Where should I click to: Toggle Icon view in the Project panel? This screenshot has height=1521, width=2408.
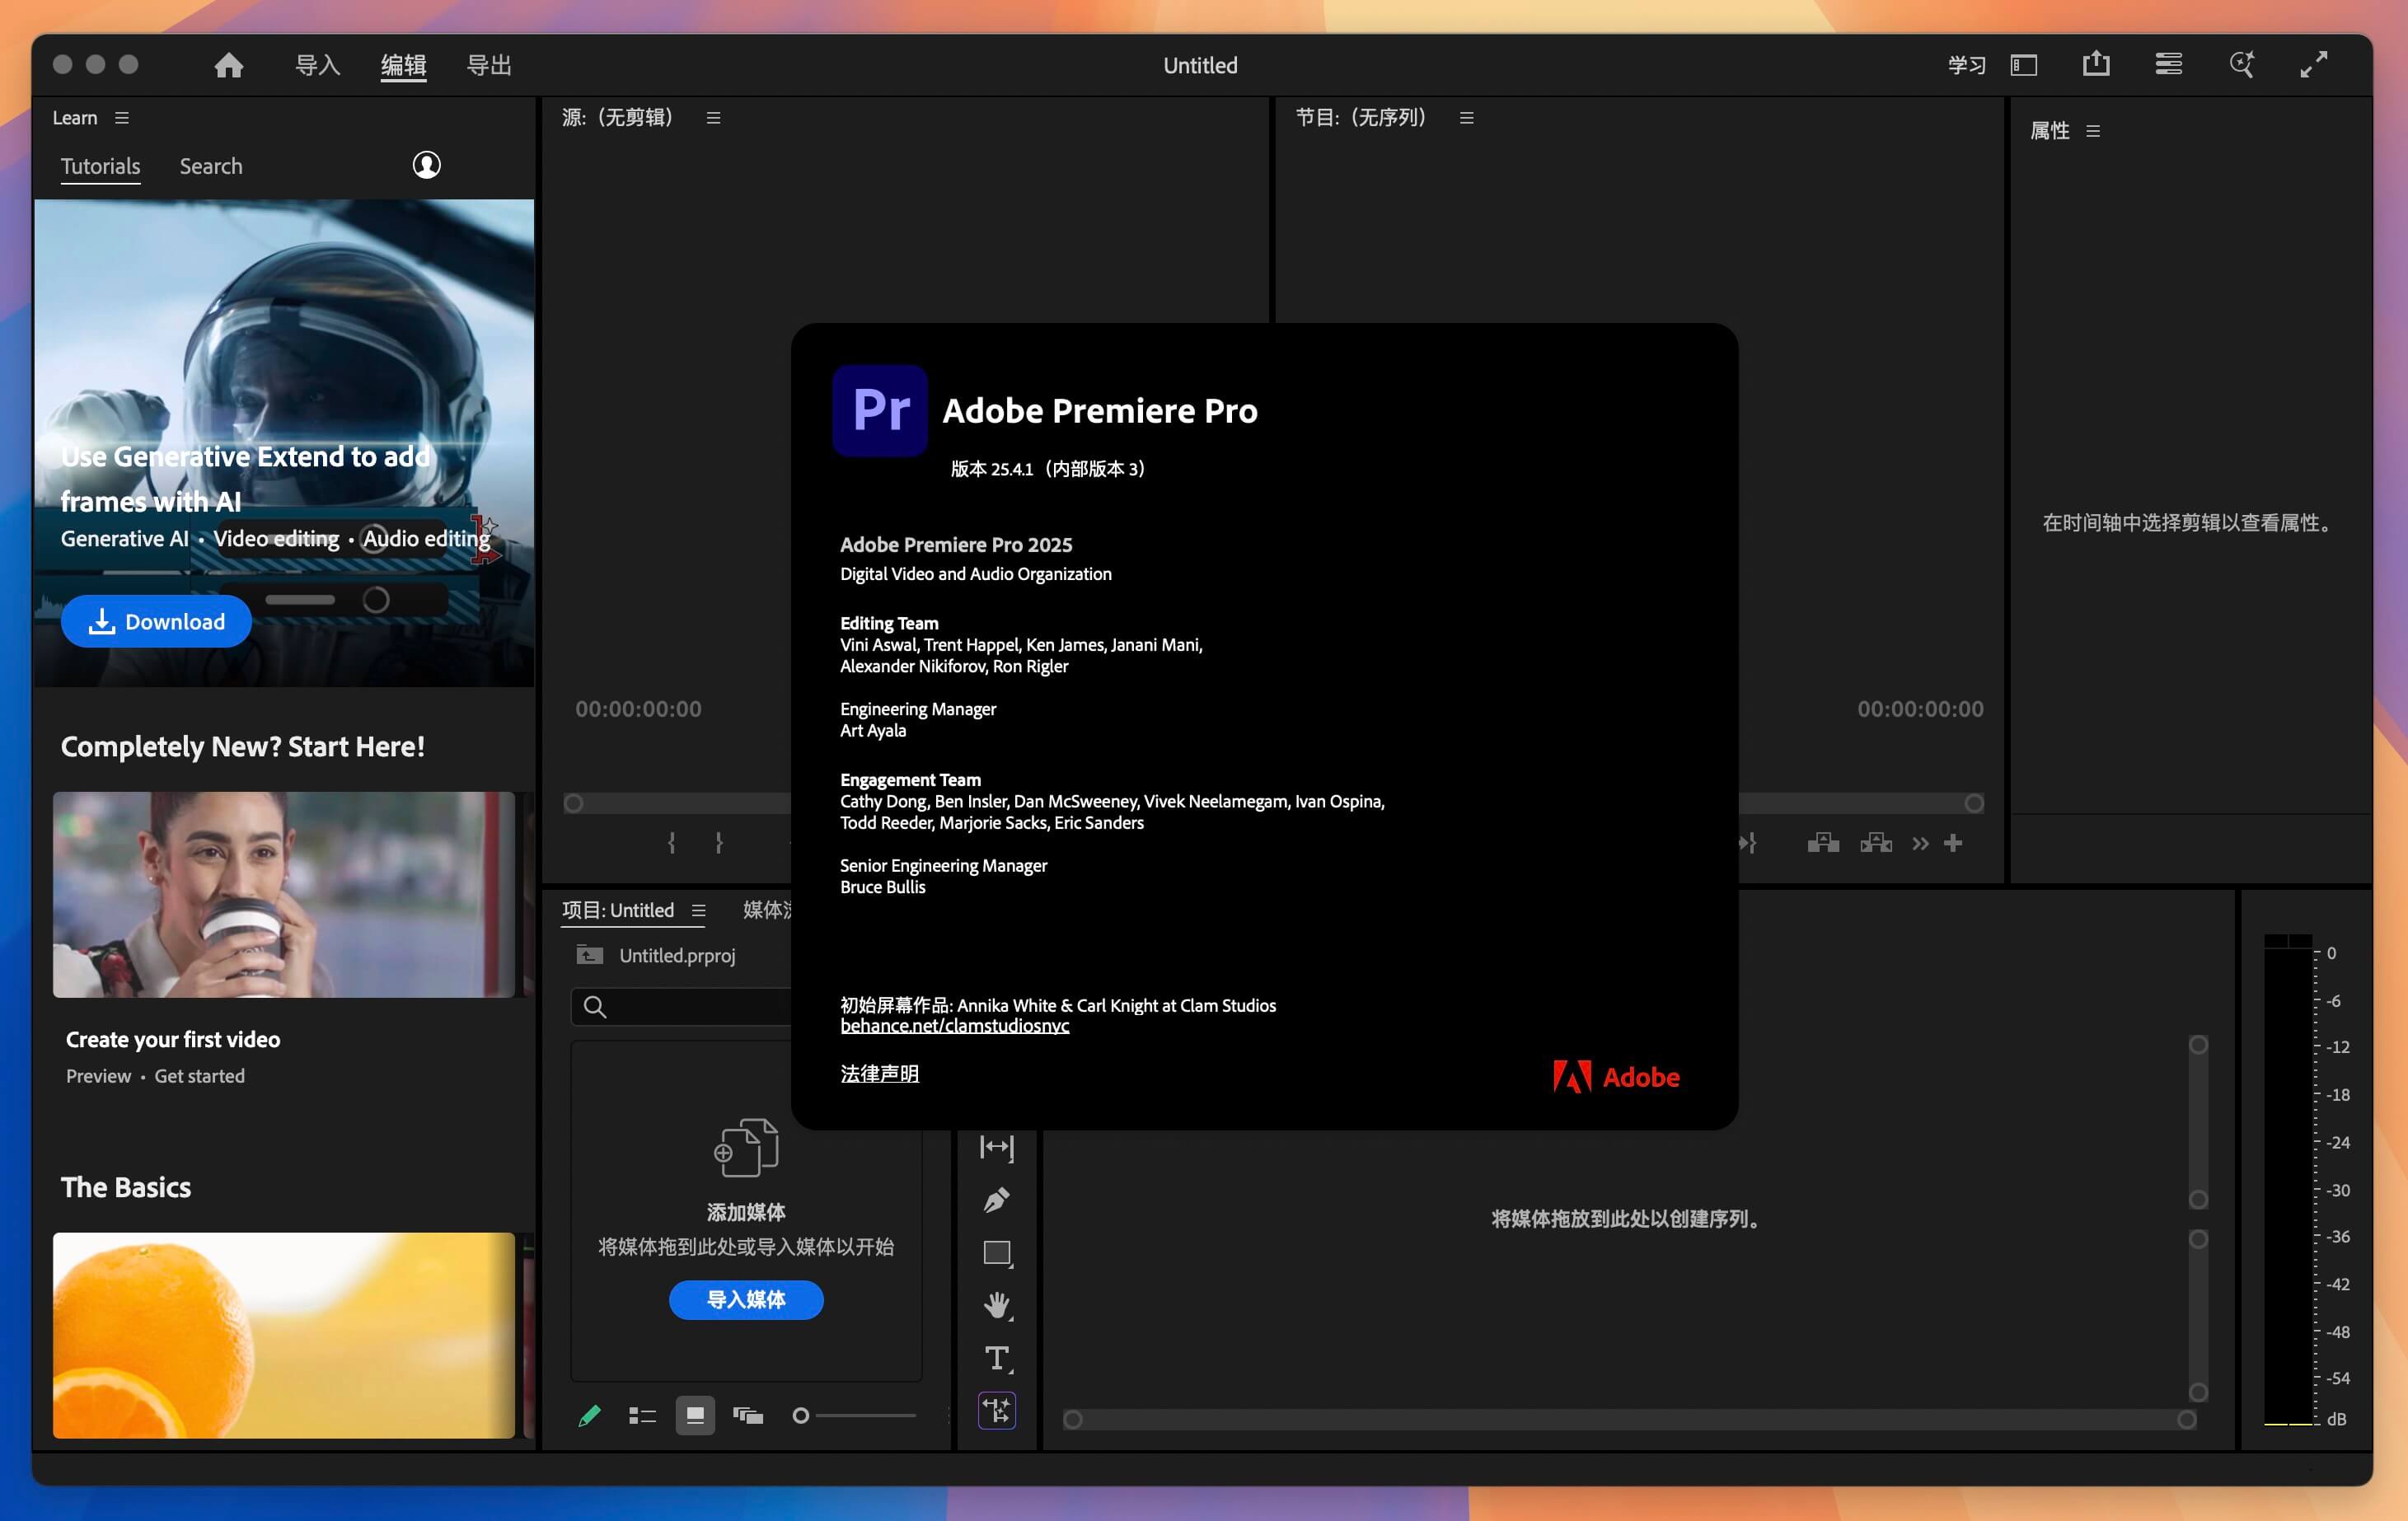695,1415
